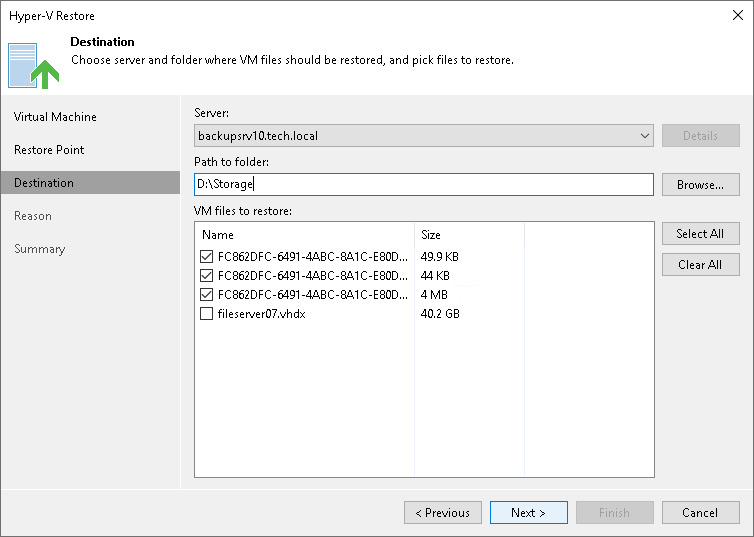This screenshot has width=754, height=537.
Task: Select the FC862DFC file name in 49.9 KB row
Action: coord(313,256)
